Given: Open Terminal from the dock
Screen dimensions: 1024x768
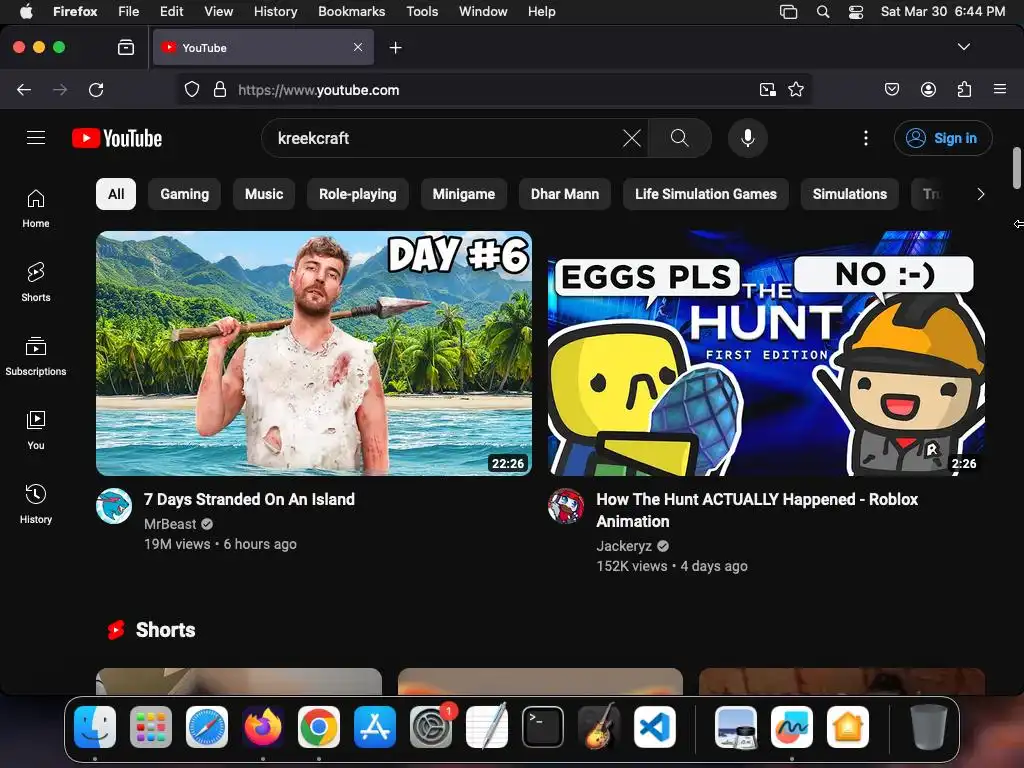Looking at the screenshot, I should (x=542, y=727).
